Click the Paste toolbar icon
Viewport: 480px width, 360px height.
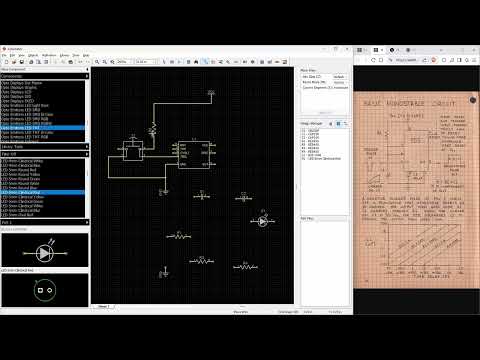(71, 62)
